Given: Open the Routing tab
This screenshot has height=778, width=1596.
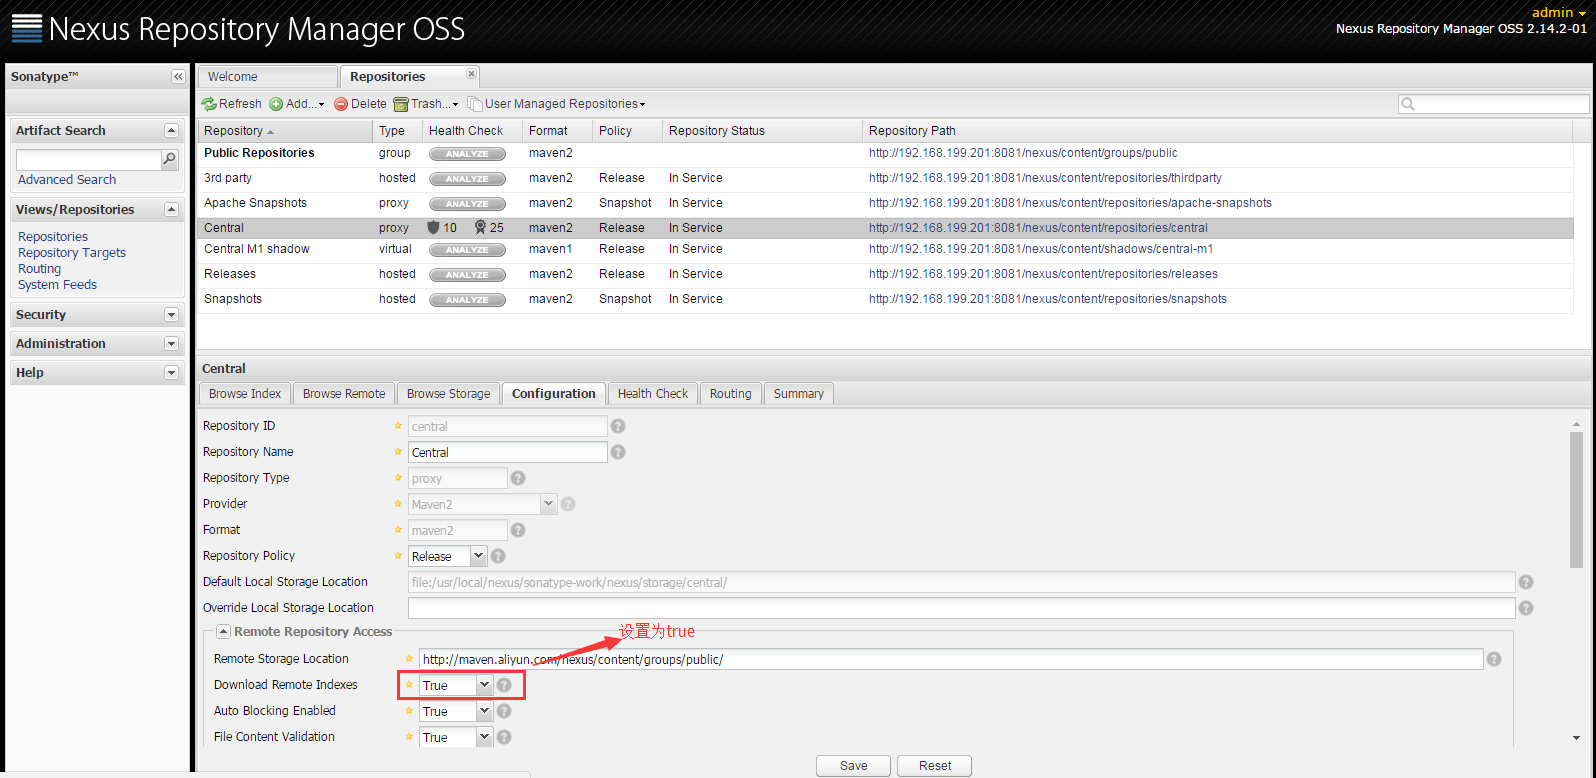Looking at the screenshot, I should pos(731,394).
